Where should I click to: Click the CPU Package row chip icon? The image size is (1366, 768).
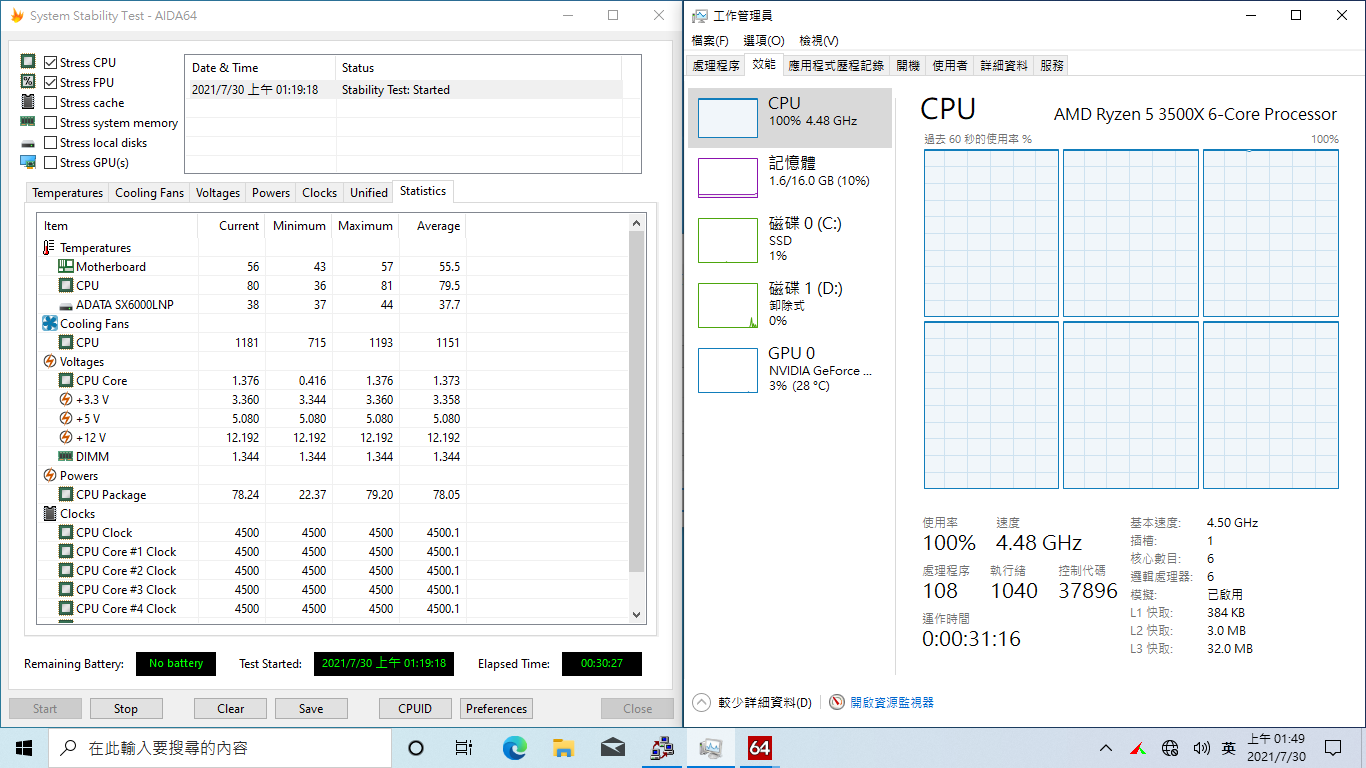(66, 494)
